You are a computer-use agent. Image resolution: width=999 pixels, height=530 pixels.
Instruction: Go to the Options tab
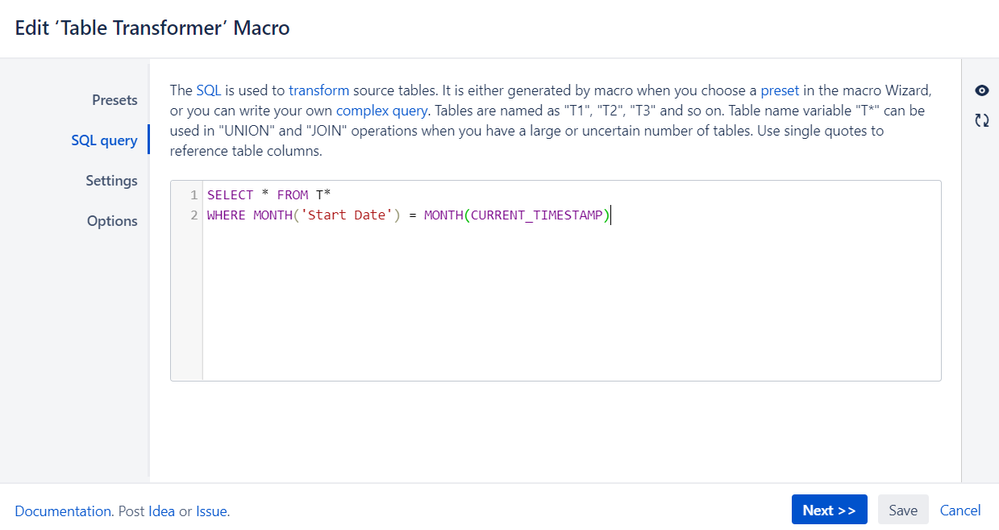point(112,221)
